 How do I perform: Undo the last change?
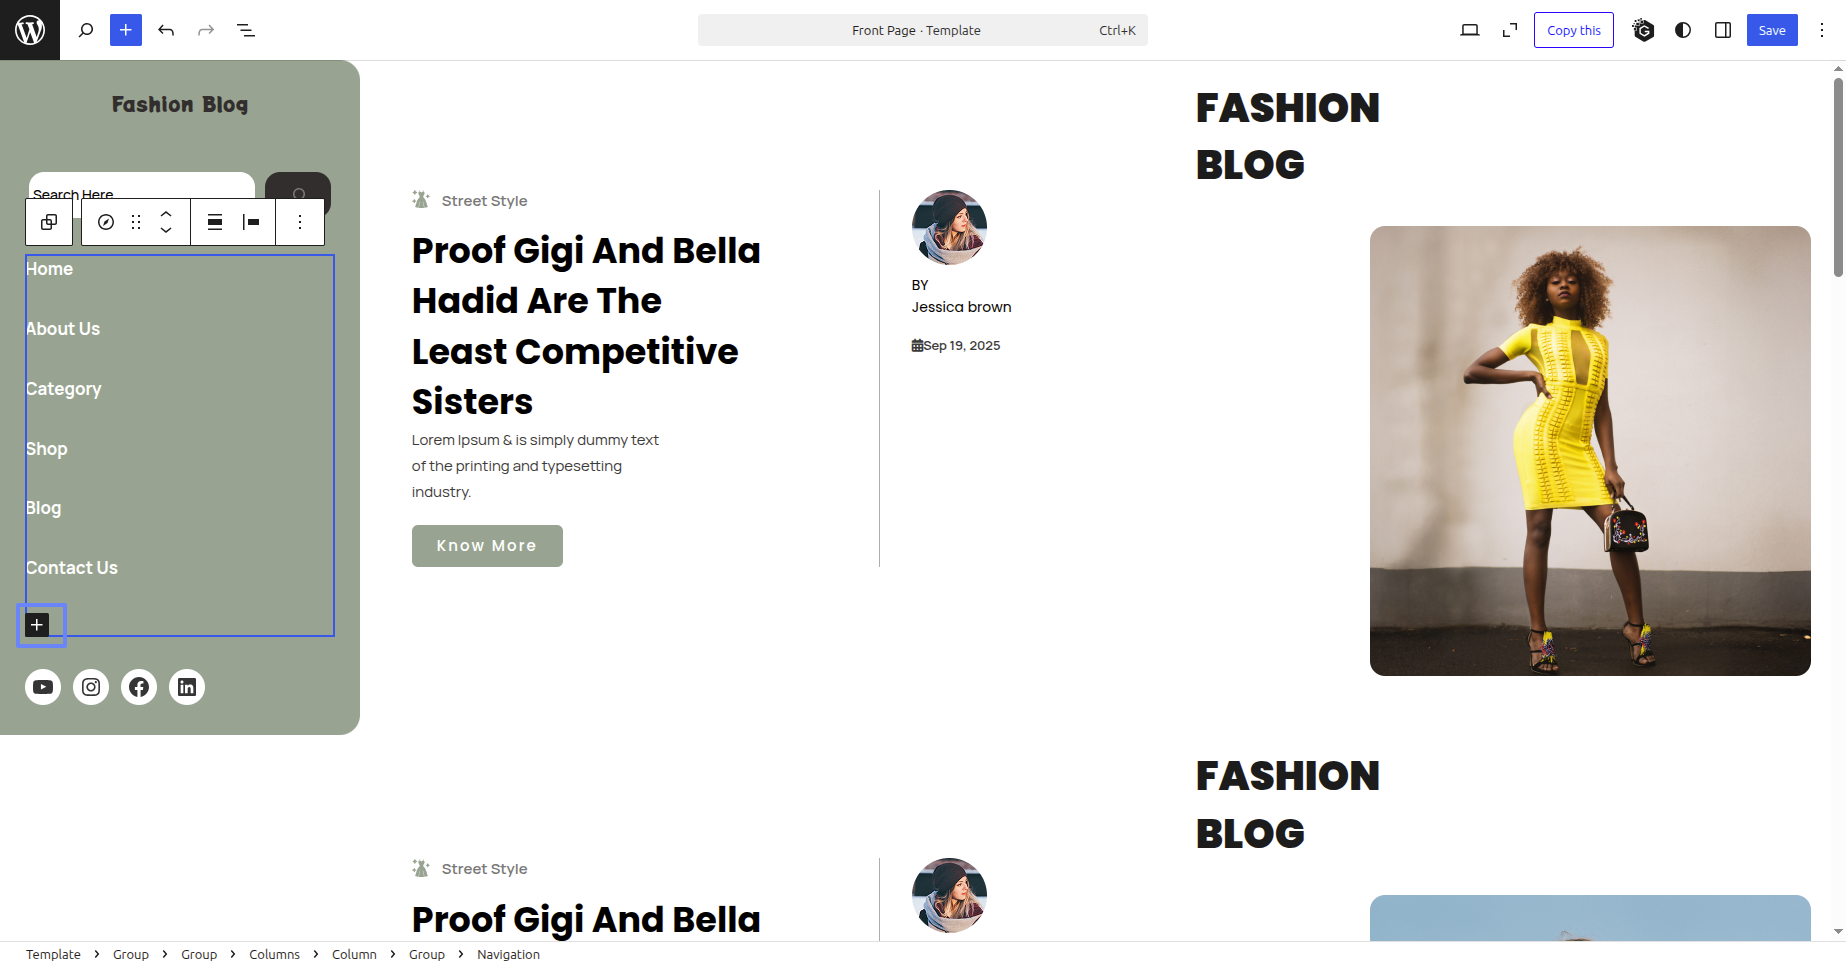[x=166, y=30]
